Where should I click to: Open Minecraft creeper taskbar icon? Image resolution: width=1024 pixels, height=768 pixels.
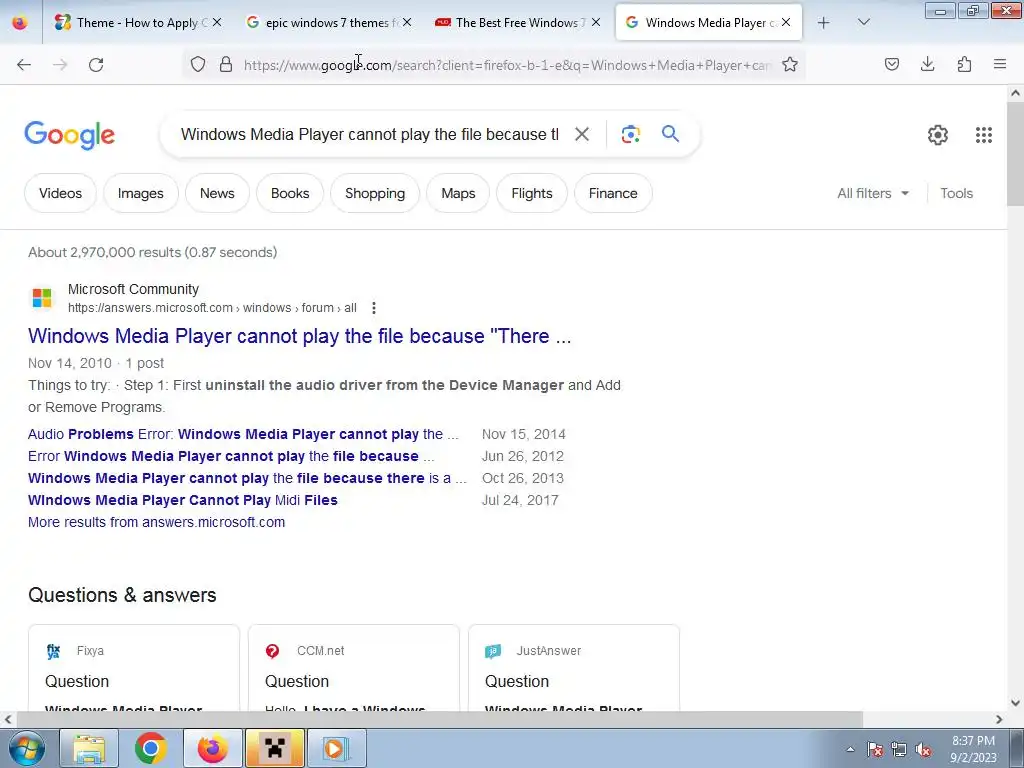coord(274,748)
